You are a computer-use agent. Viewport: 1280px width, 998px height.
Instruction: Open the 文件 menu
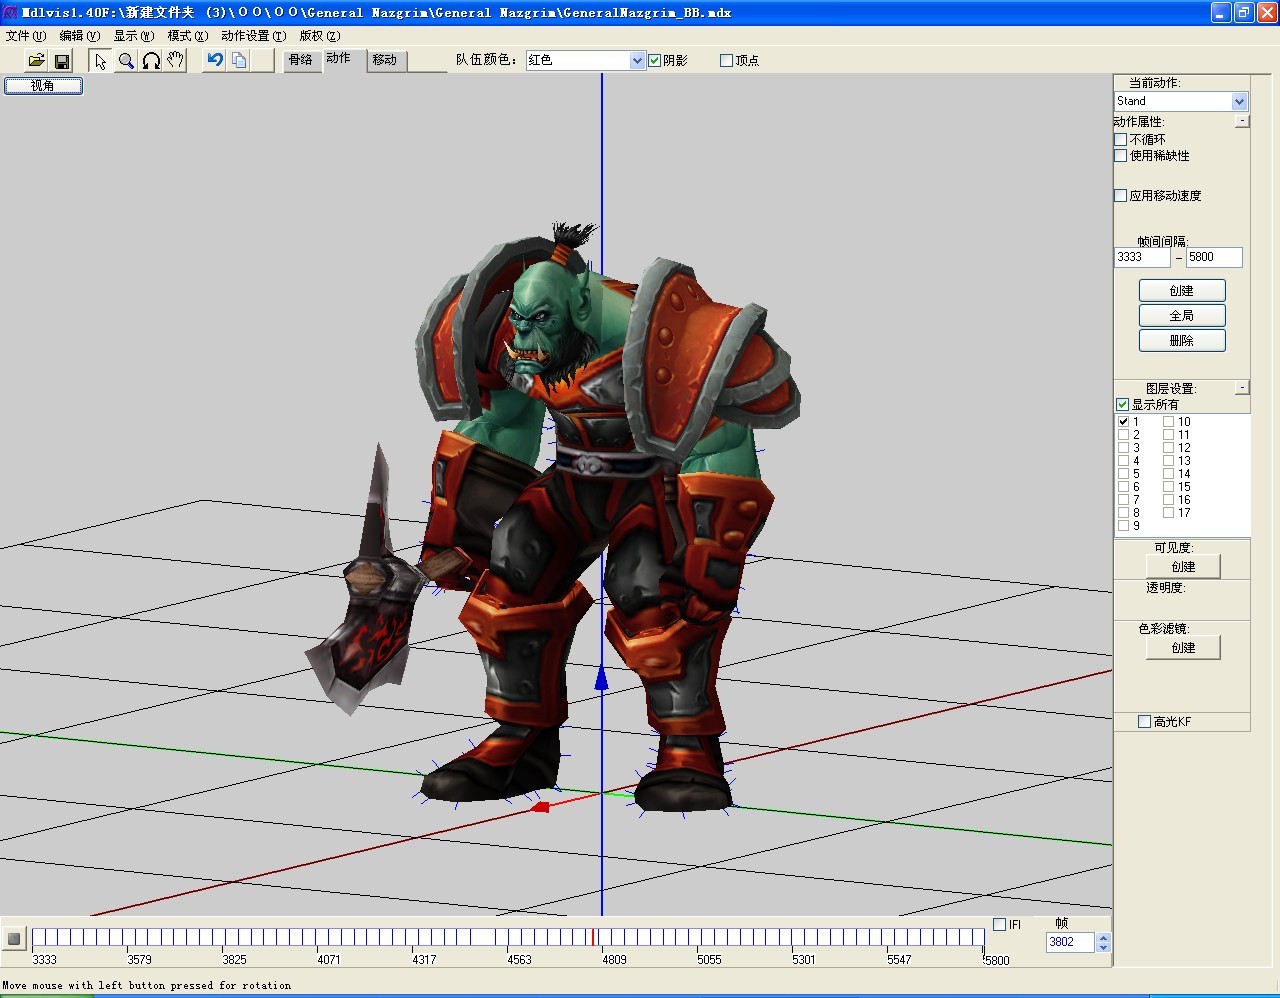click(x=26, y=36)
